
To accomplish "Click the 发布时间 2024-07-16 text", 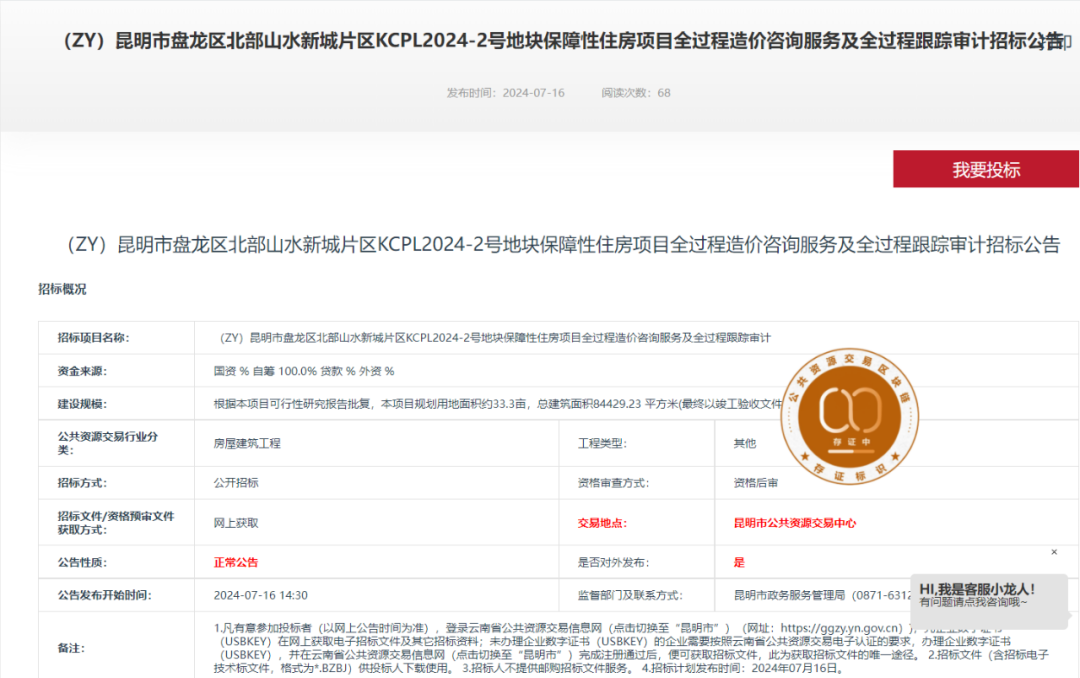I will [x=505, y=93].
